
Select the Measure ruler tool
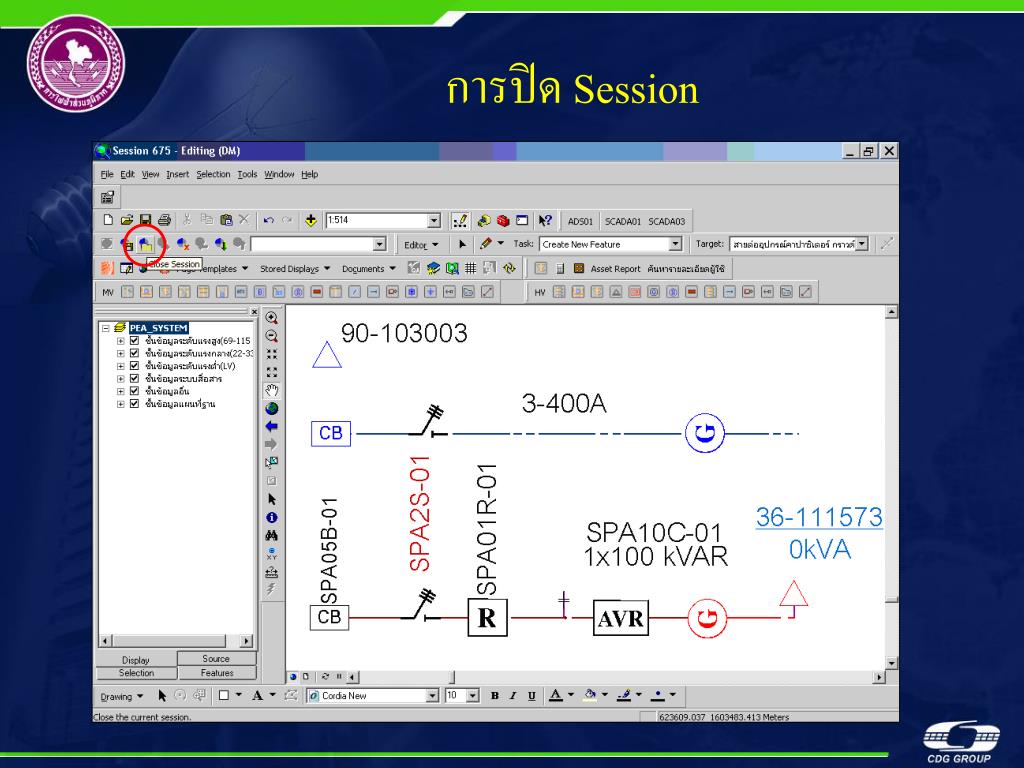click(272, 573)
